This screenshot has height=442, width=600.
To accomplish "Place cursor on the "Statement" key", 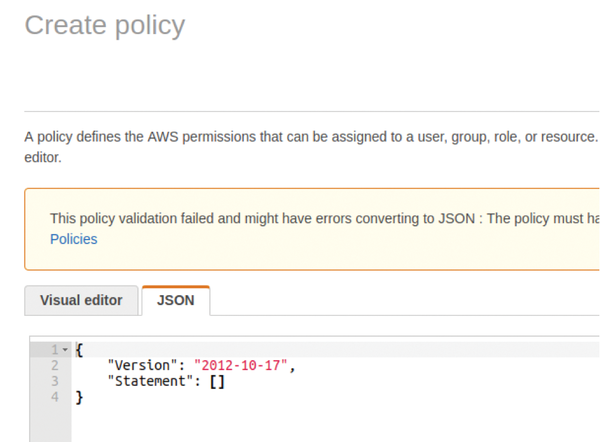I will [150, 381].
